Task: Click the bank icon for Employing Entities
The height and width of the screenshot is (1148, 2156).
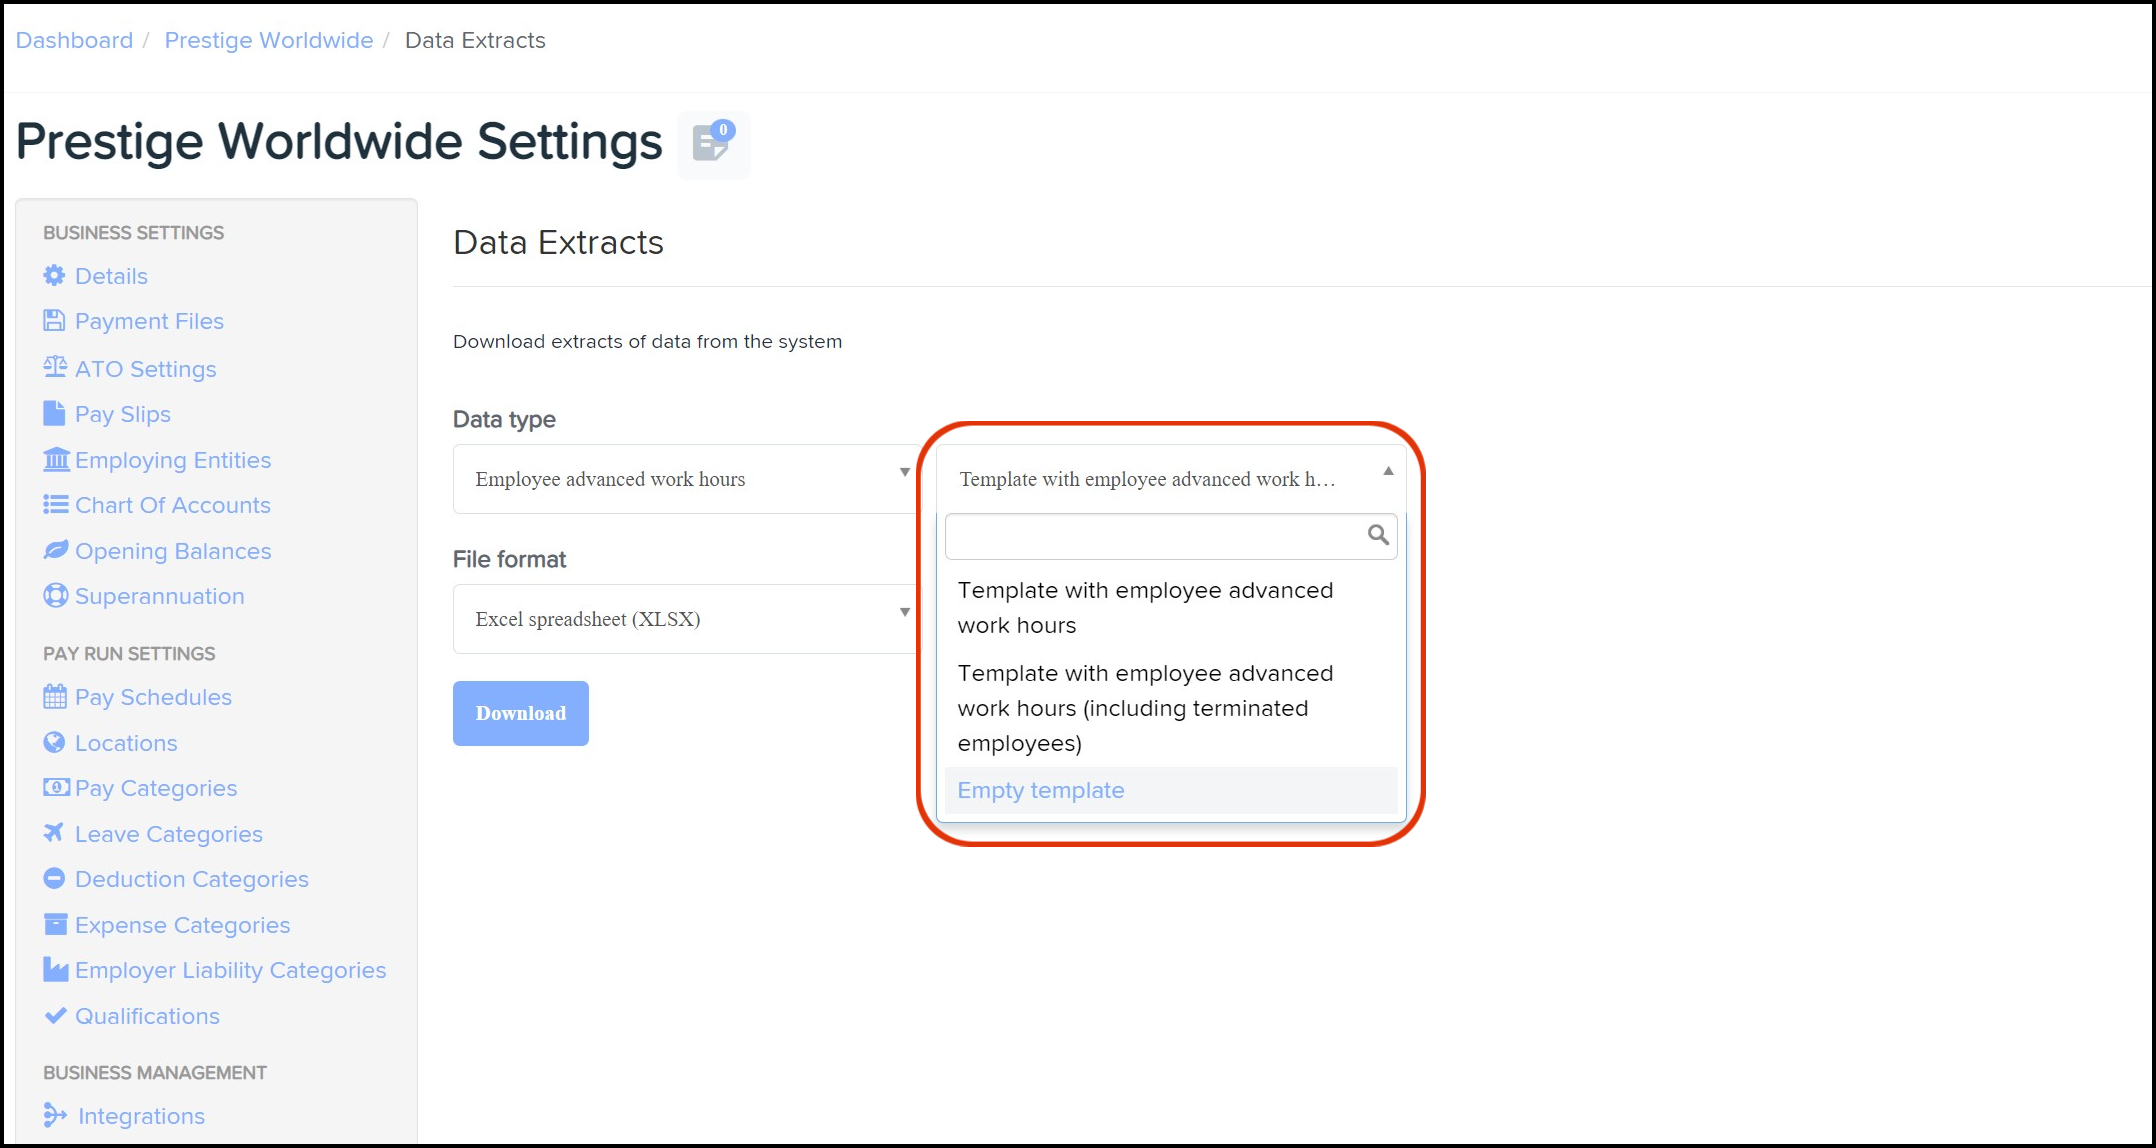Action: pyautogui.click(x=56, y=460)
